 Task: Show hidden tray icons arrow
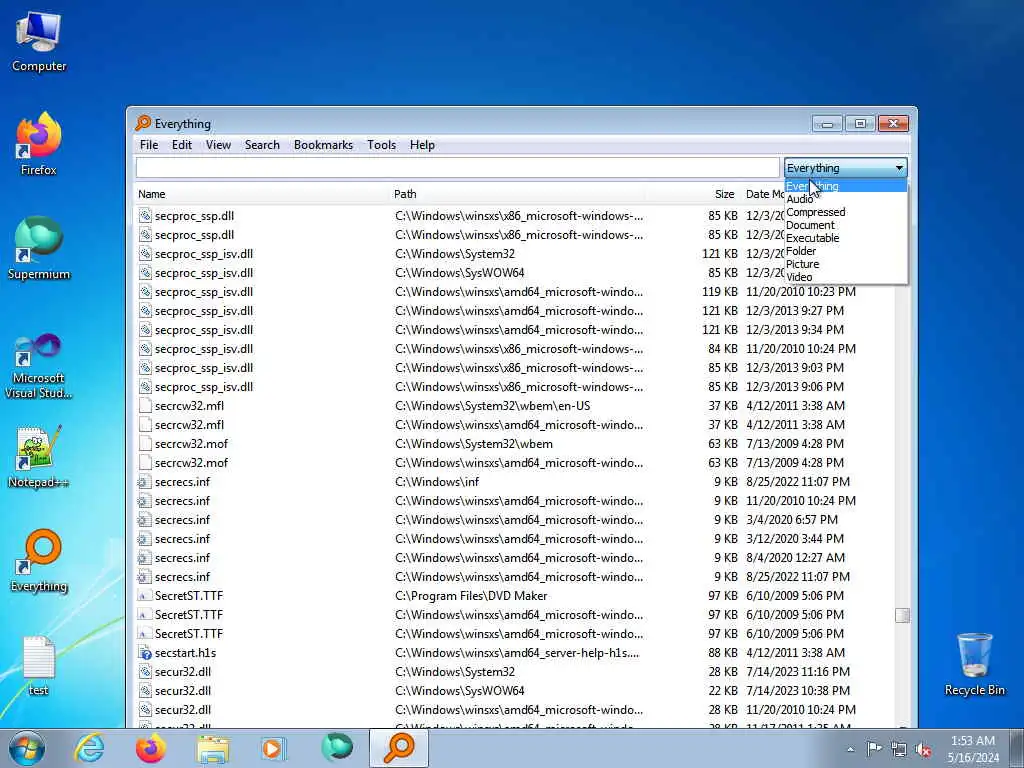click(850, 749)
